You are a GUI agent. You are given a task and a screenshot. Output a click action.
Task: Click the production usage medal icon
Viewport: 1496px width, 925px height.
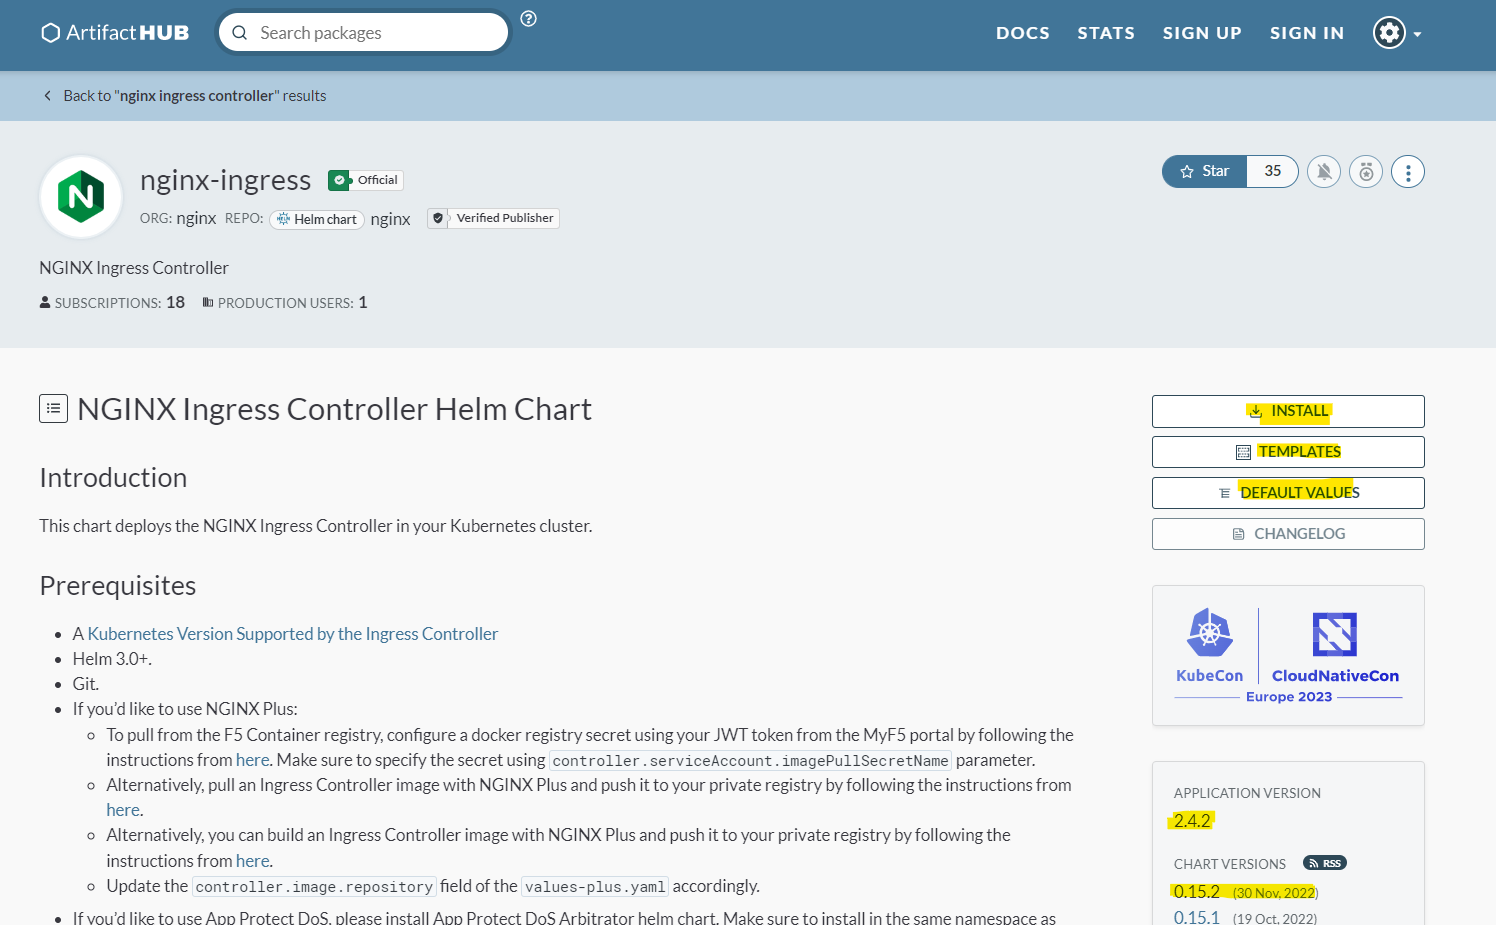(x=1365, y=172)
